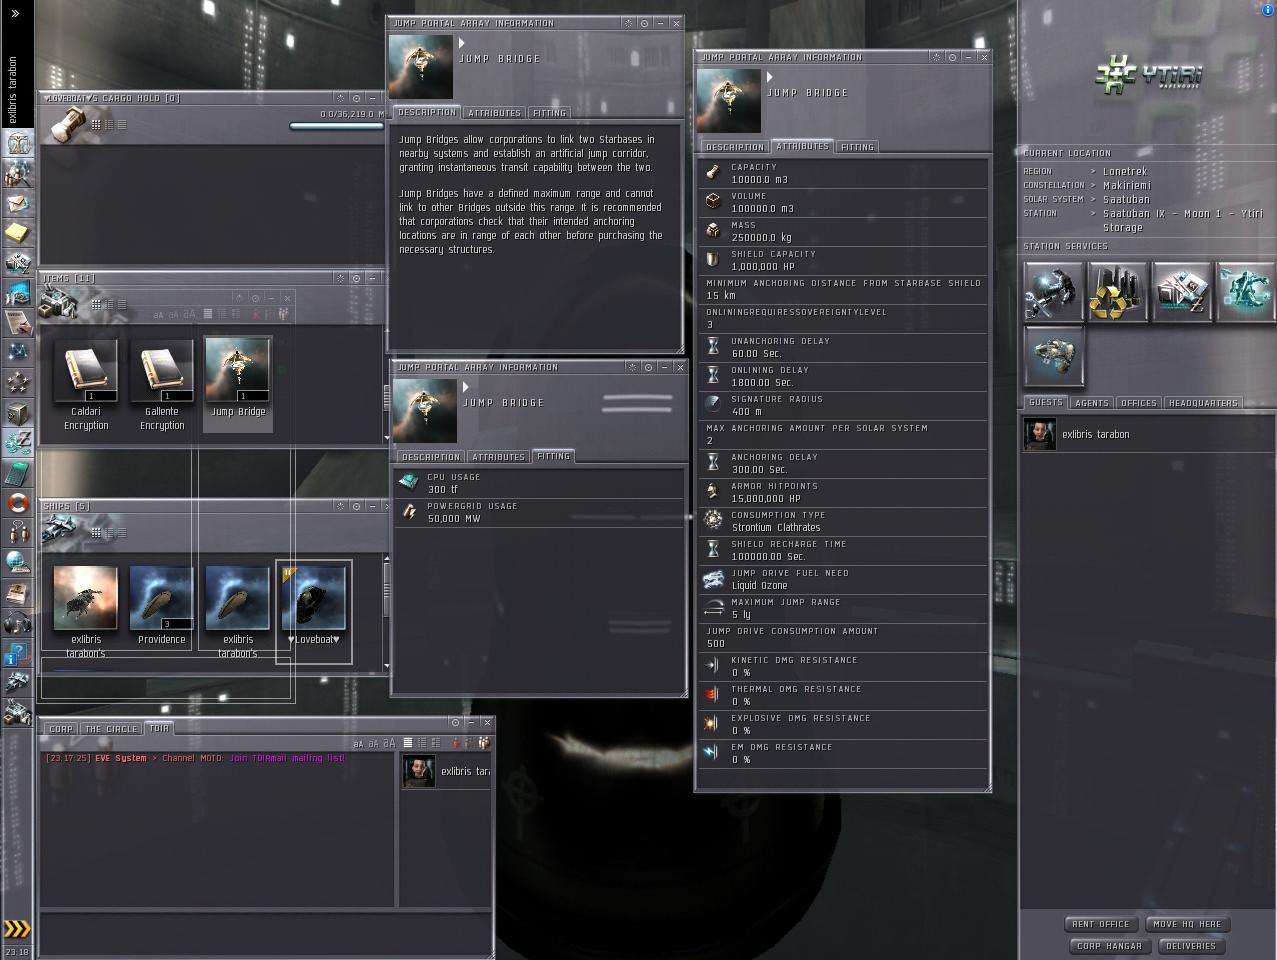Open the Deliveries button
The width and height of the screenshot is (1277, 960).
(1191, 946)
